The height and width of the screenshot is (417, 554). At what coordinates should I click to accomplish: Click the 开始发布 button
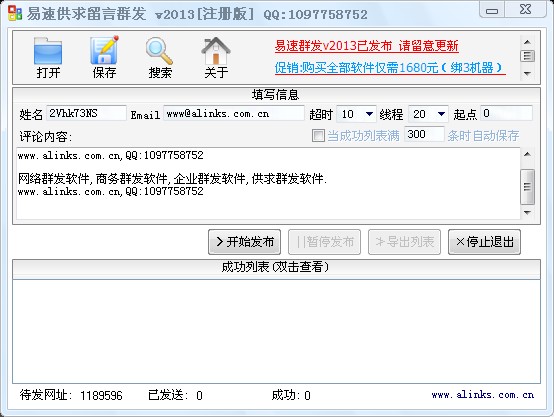point(244,242)
